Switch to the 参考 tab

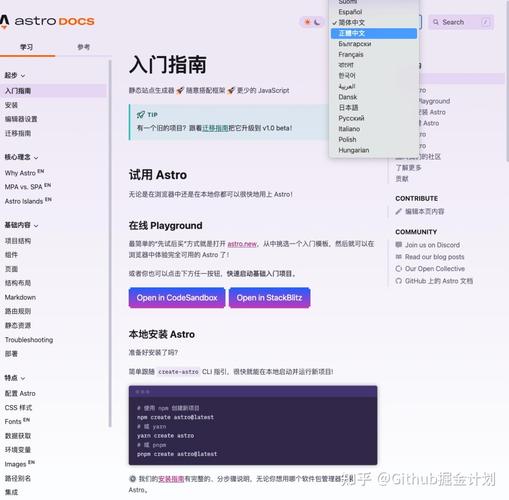click(x=83, y=47)
